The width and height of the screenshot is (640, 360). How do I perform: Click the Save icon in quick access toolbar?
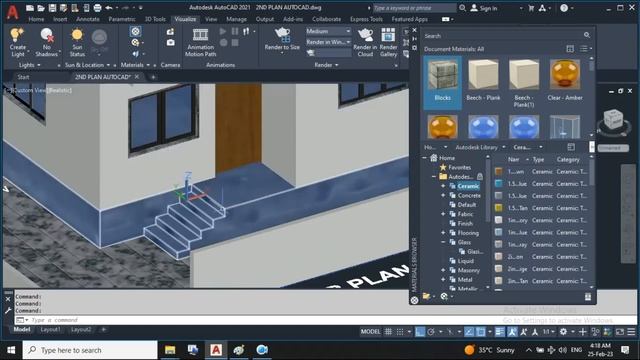[x=52, y=8]
